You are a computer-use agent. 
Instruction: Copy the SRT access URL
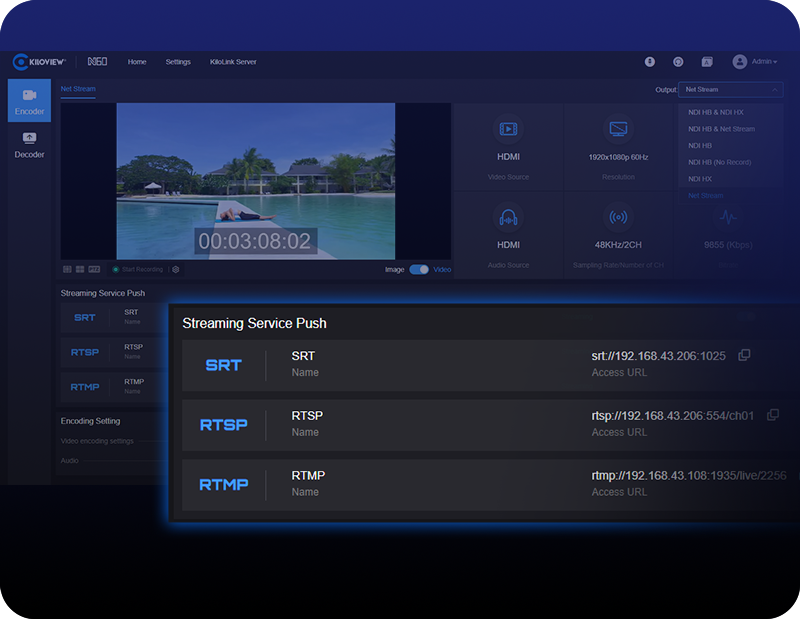(x=744, y=355)
